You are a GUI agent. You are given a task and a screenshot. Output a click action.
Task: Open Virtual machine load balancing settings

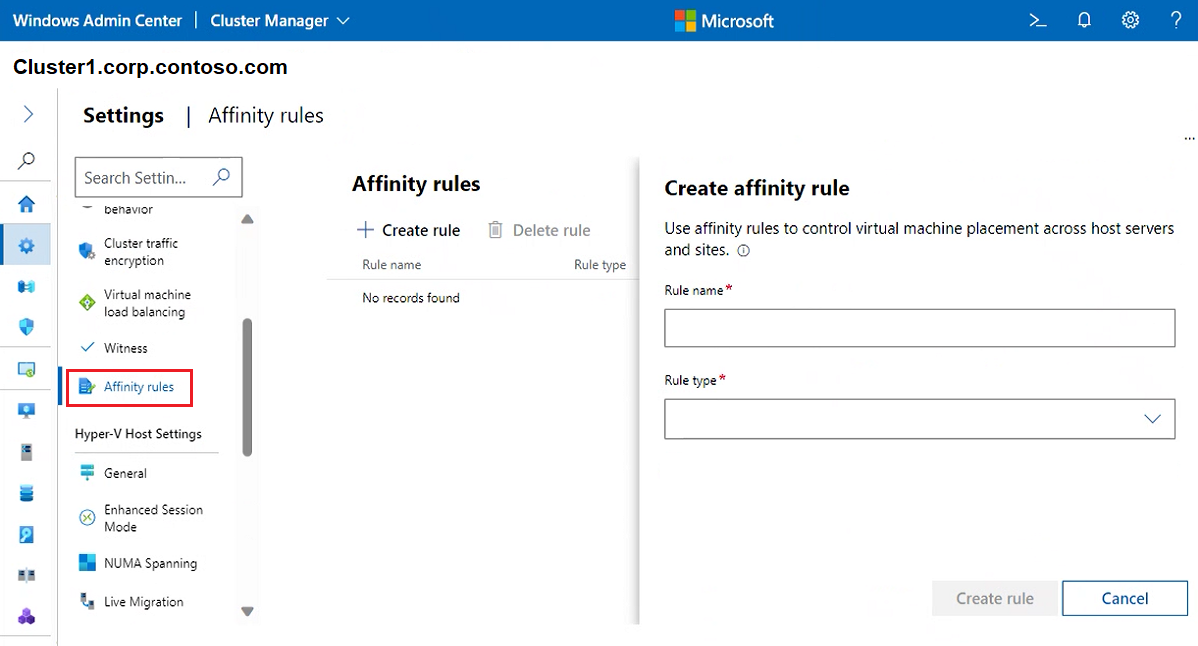coord(146,303)
